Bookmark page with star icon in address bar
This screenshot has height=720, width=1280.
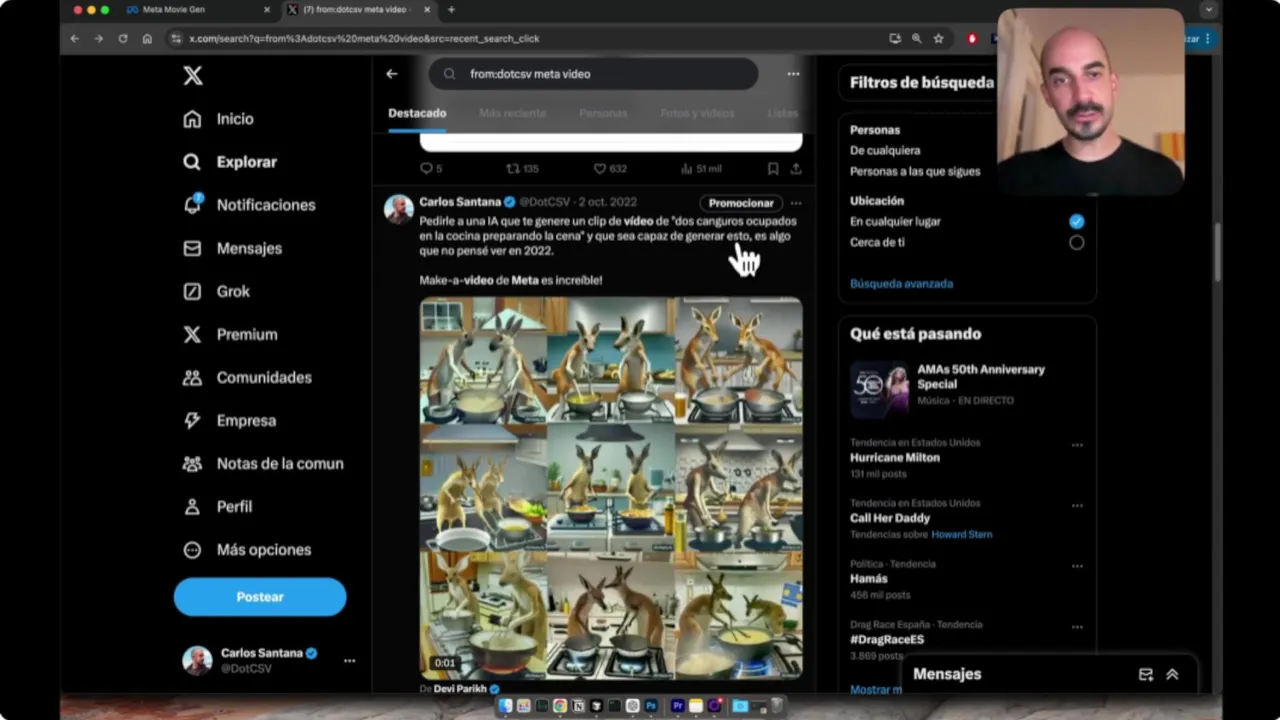point(938,38)
